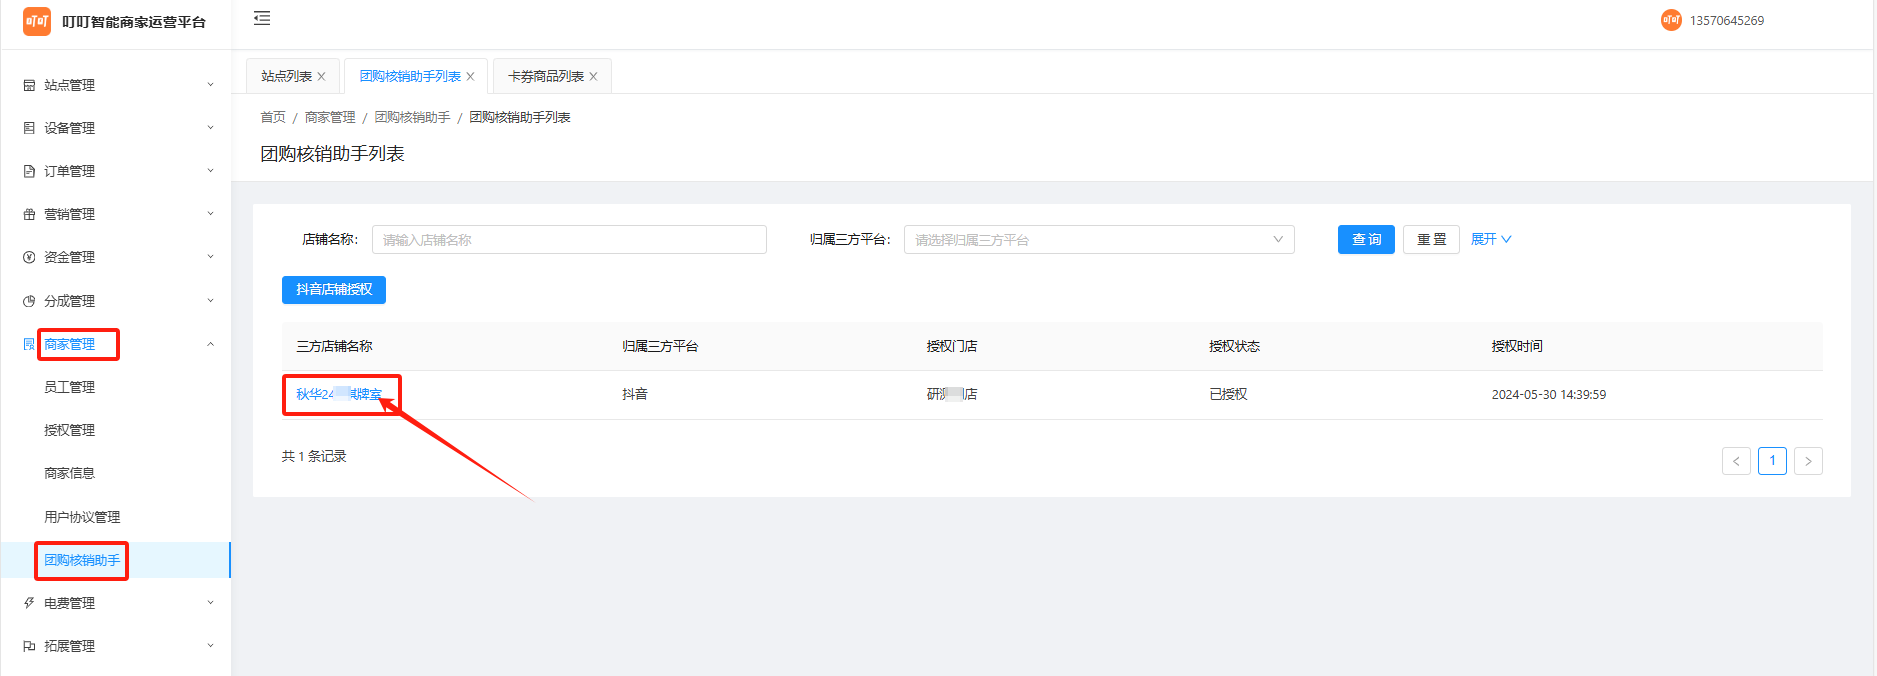Close the 站点列表 tab with its X
The image size is (1877, 676).
coord(321,77)
